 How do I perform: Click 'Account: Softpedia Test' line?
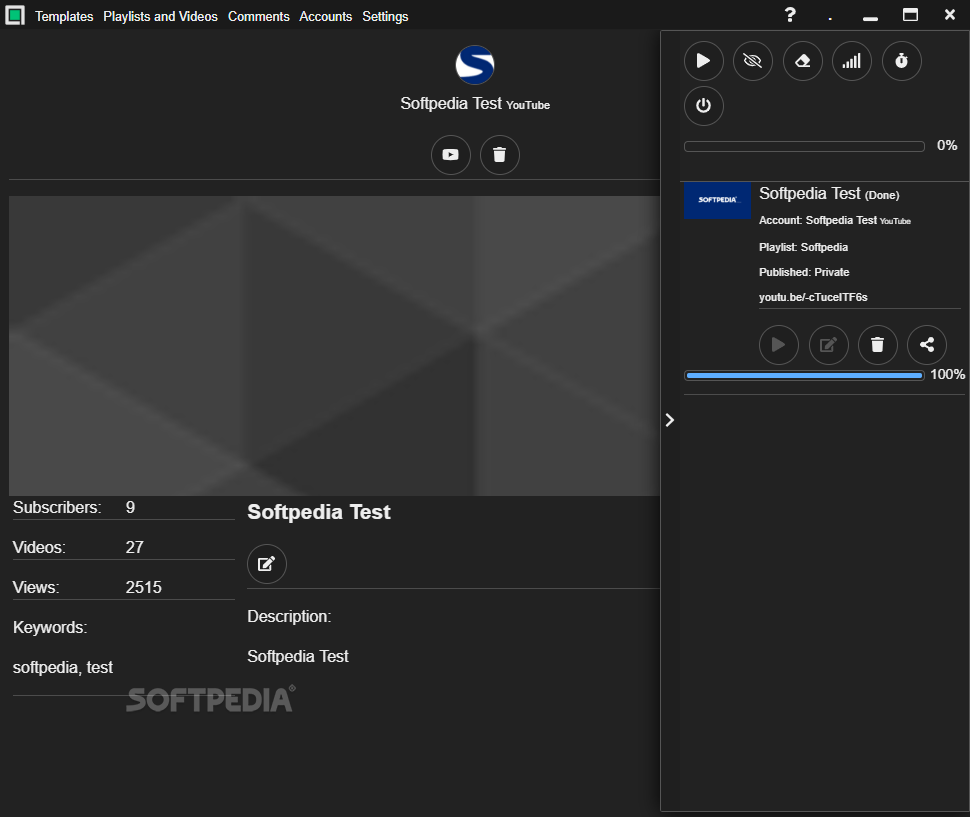(835, 220)
